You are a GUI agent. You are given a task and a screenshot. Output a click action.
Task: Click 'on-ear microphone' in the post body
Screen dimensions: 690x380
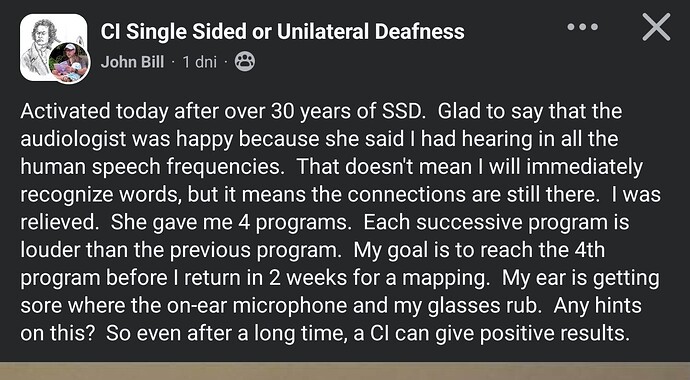tap(257, 305)
